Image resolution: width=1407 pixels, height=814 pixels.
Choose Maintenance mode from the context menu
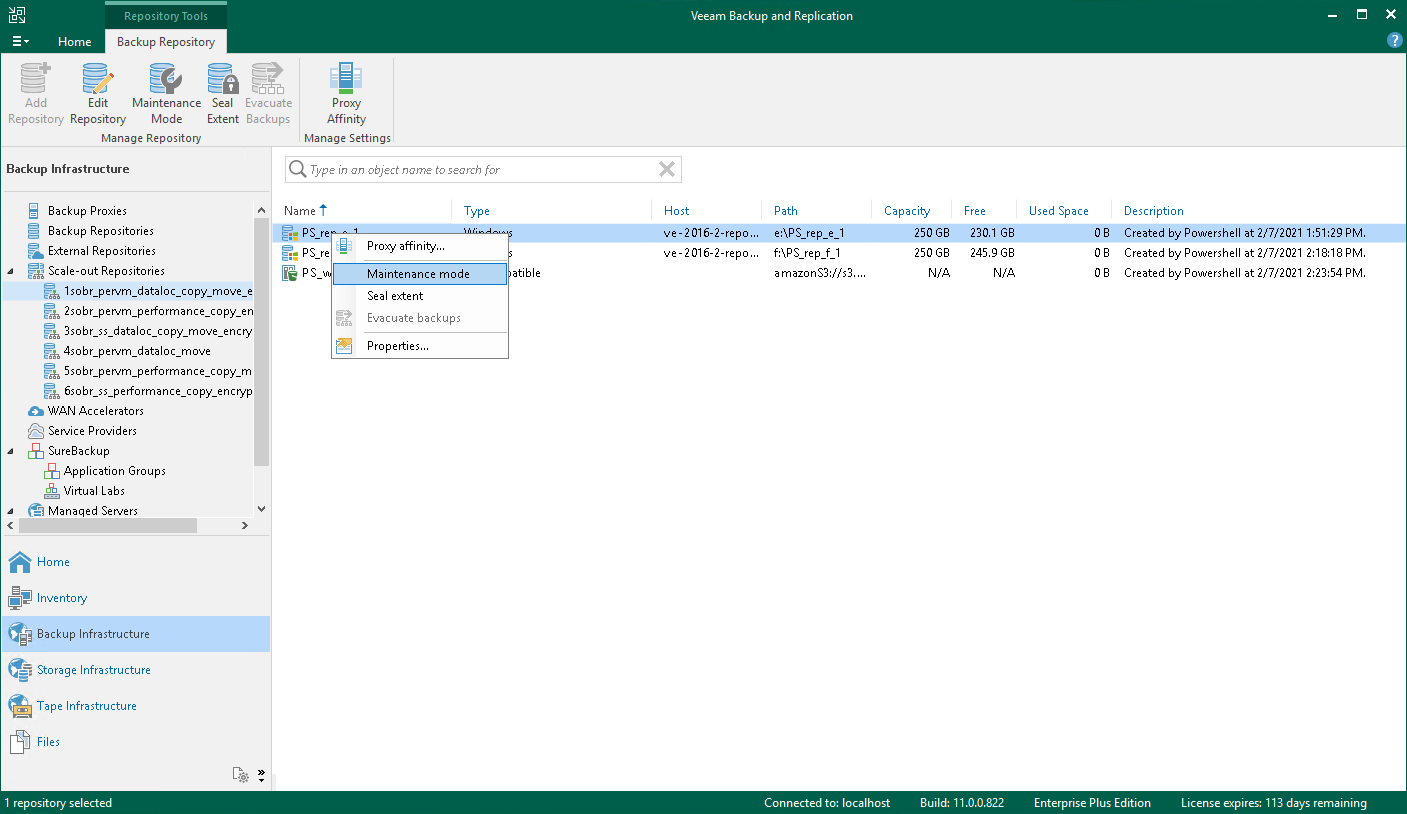point(420,274)
